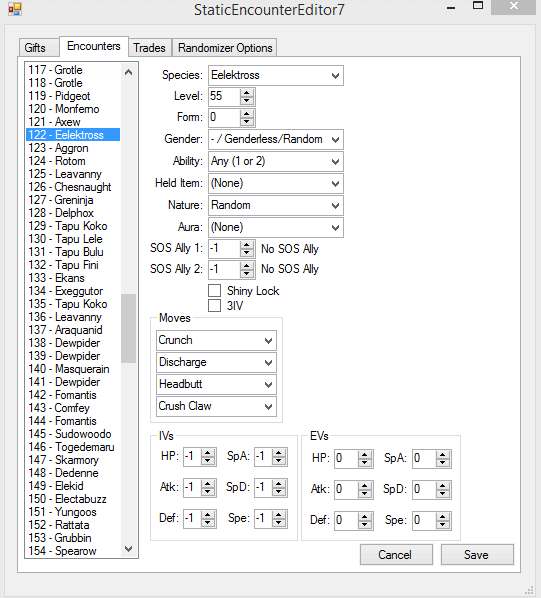
Task: Open the Species dropdown showing Eelektross
Action: point(276,76)
